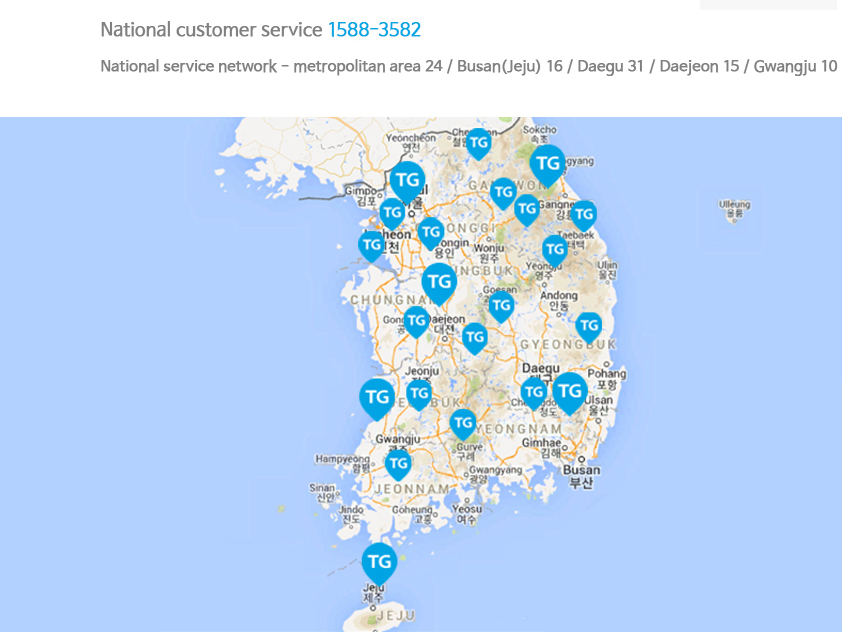Open the large TG marker above Jeju
This screenshot has height=632, width=842.
pyautogui.click(x=380, y=563)
